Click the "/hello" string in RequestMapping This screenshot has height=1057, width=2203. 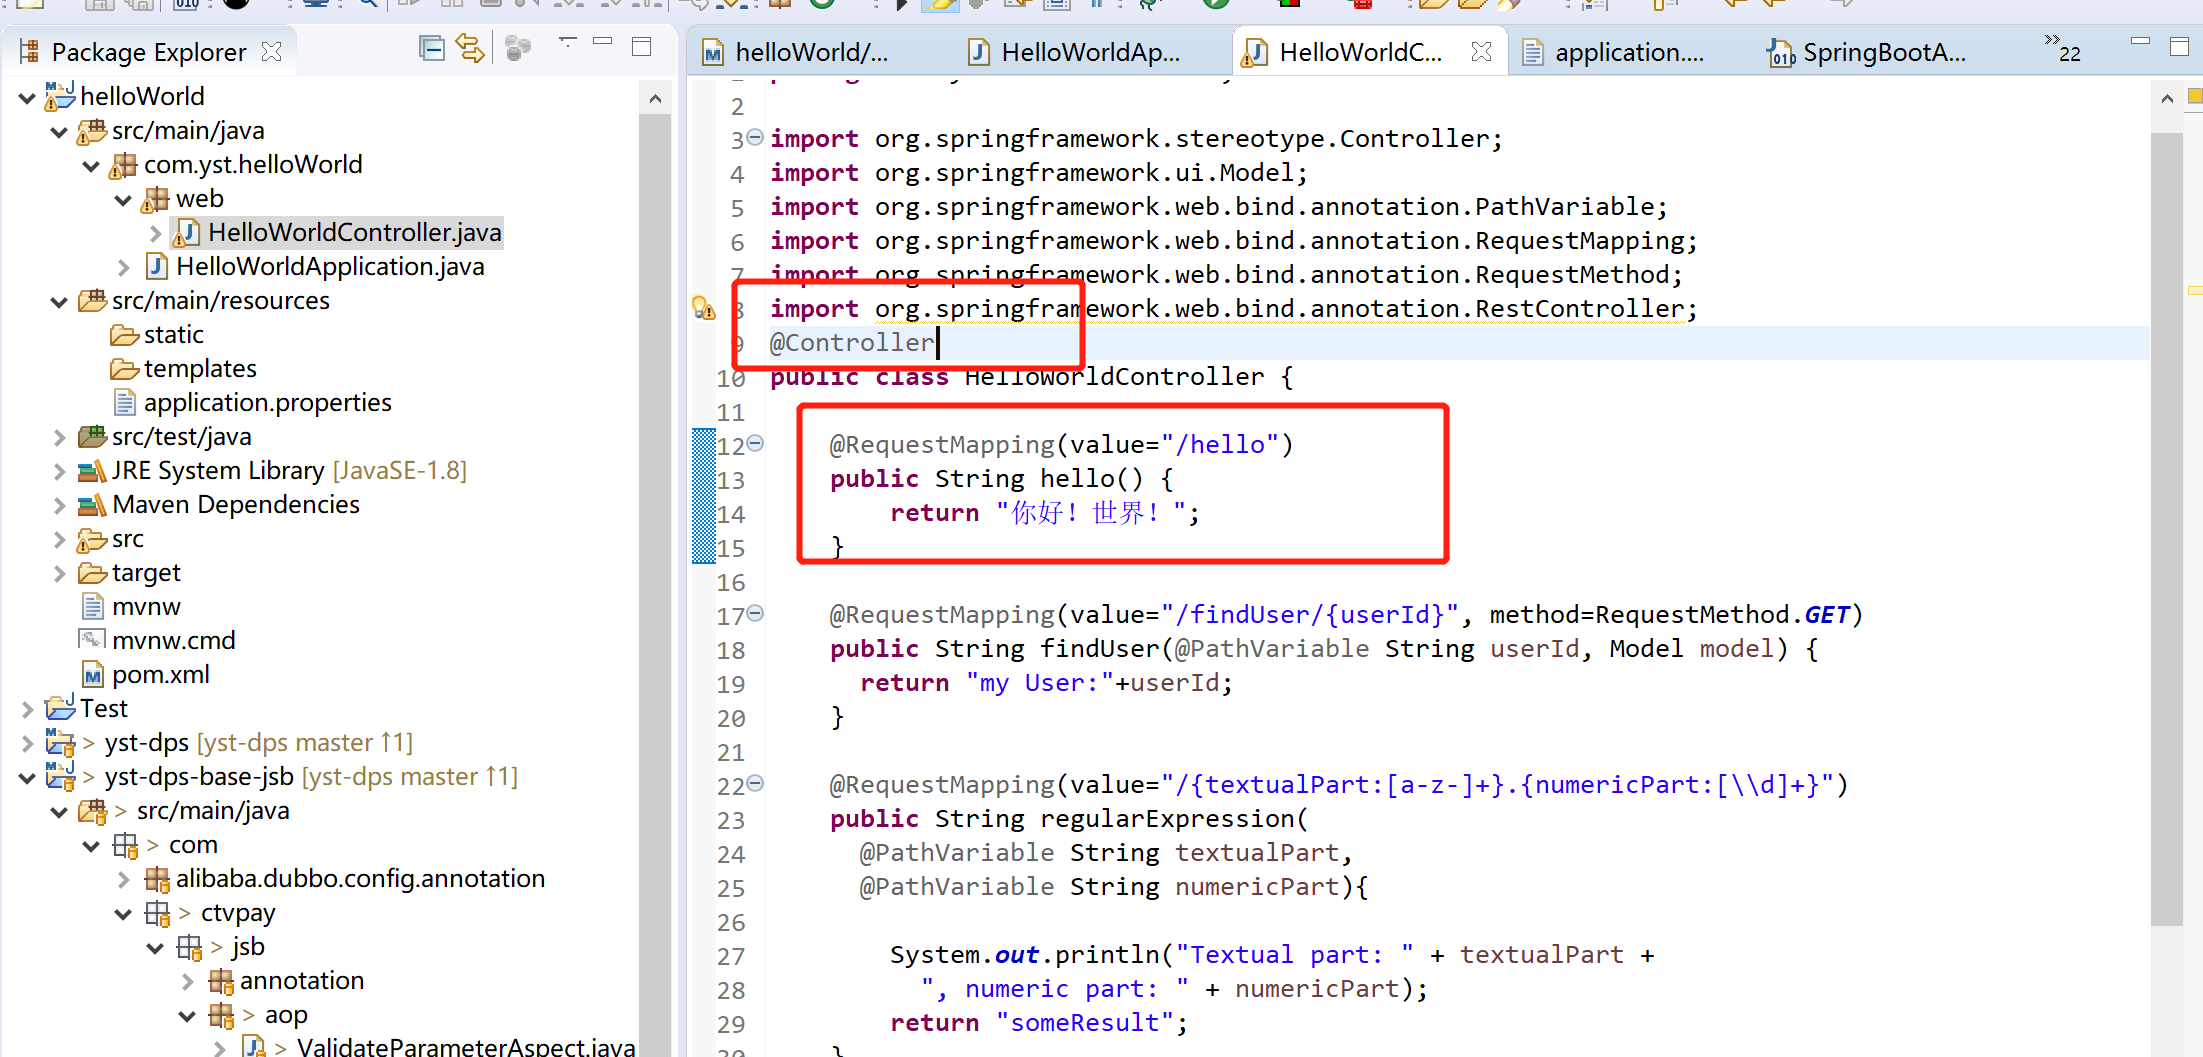pos(1219,445)
